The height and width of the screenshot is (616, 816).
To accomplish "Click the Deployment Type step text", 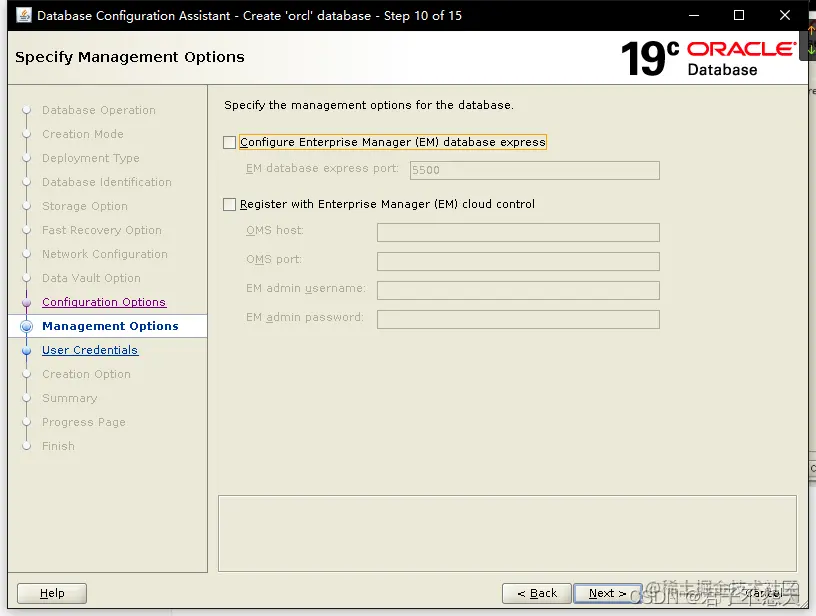I will pos(91,158).
